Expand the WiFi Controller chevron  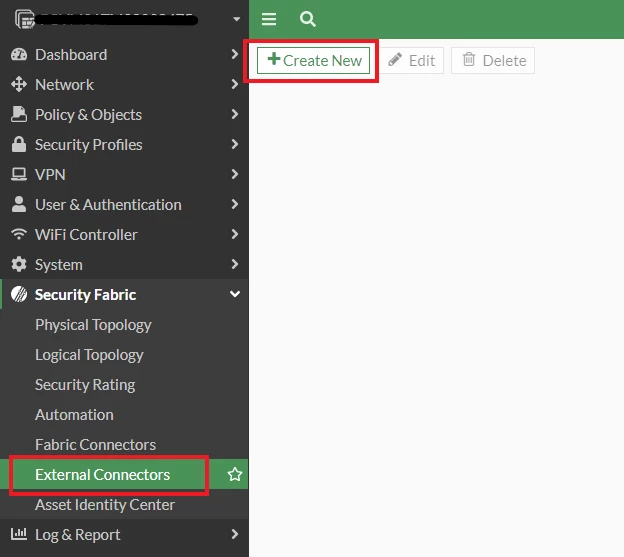point(235,234)
